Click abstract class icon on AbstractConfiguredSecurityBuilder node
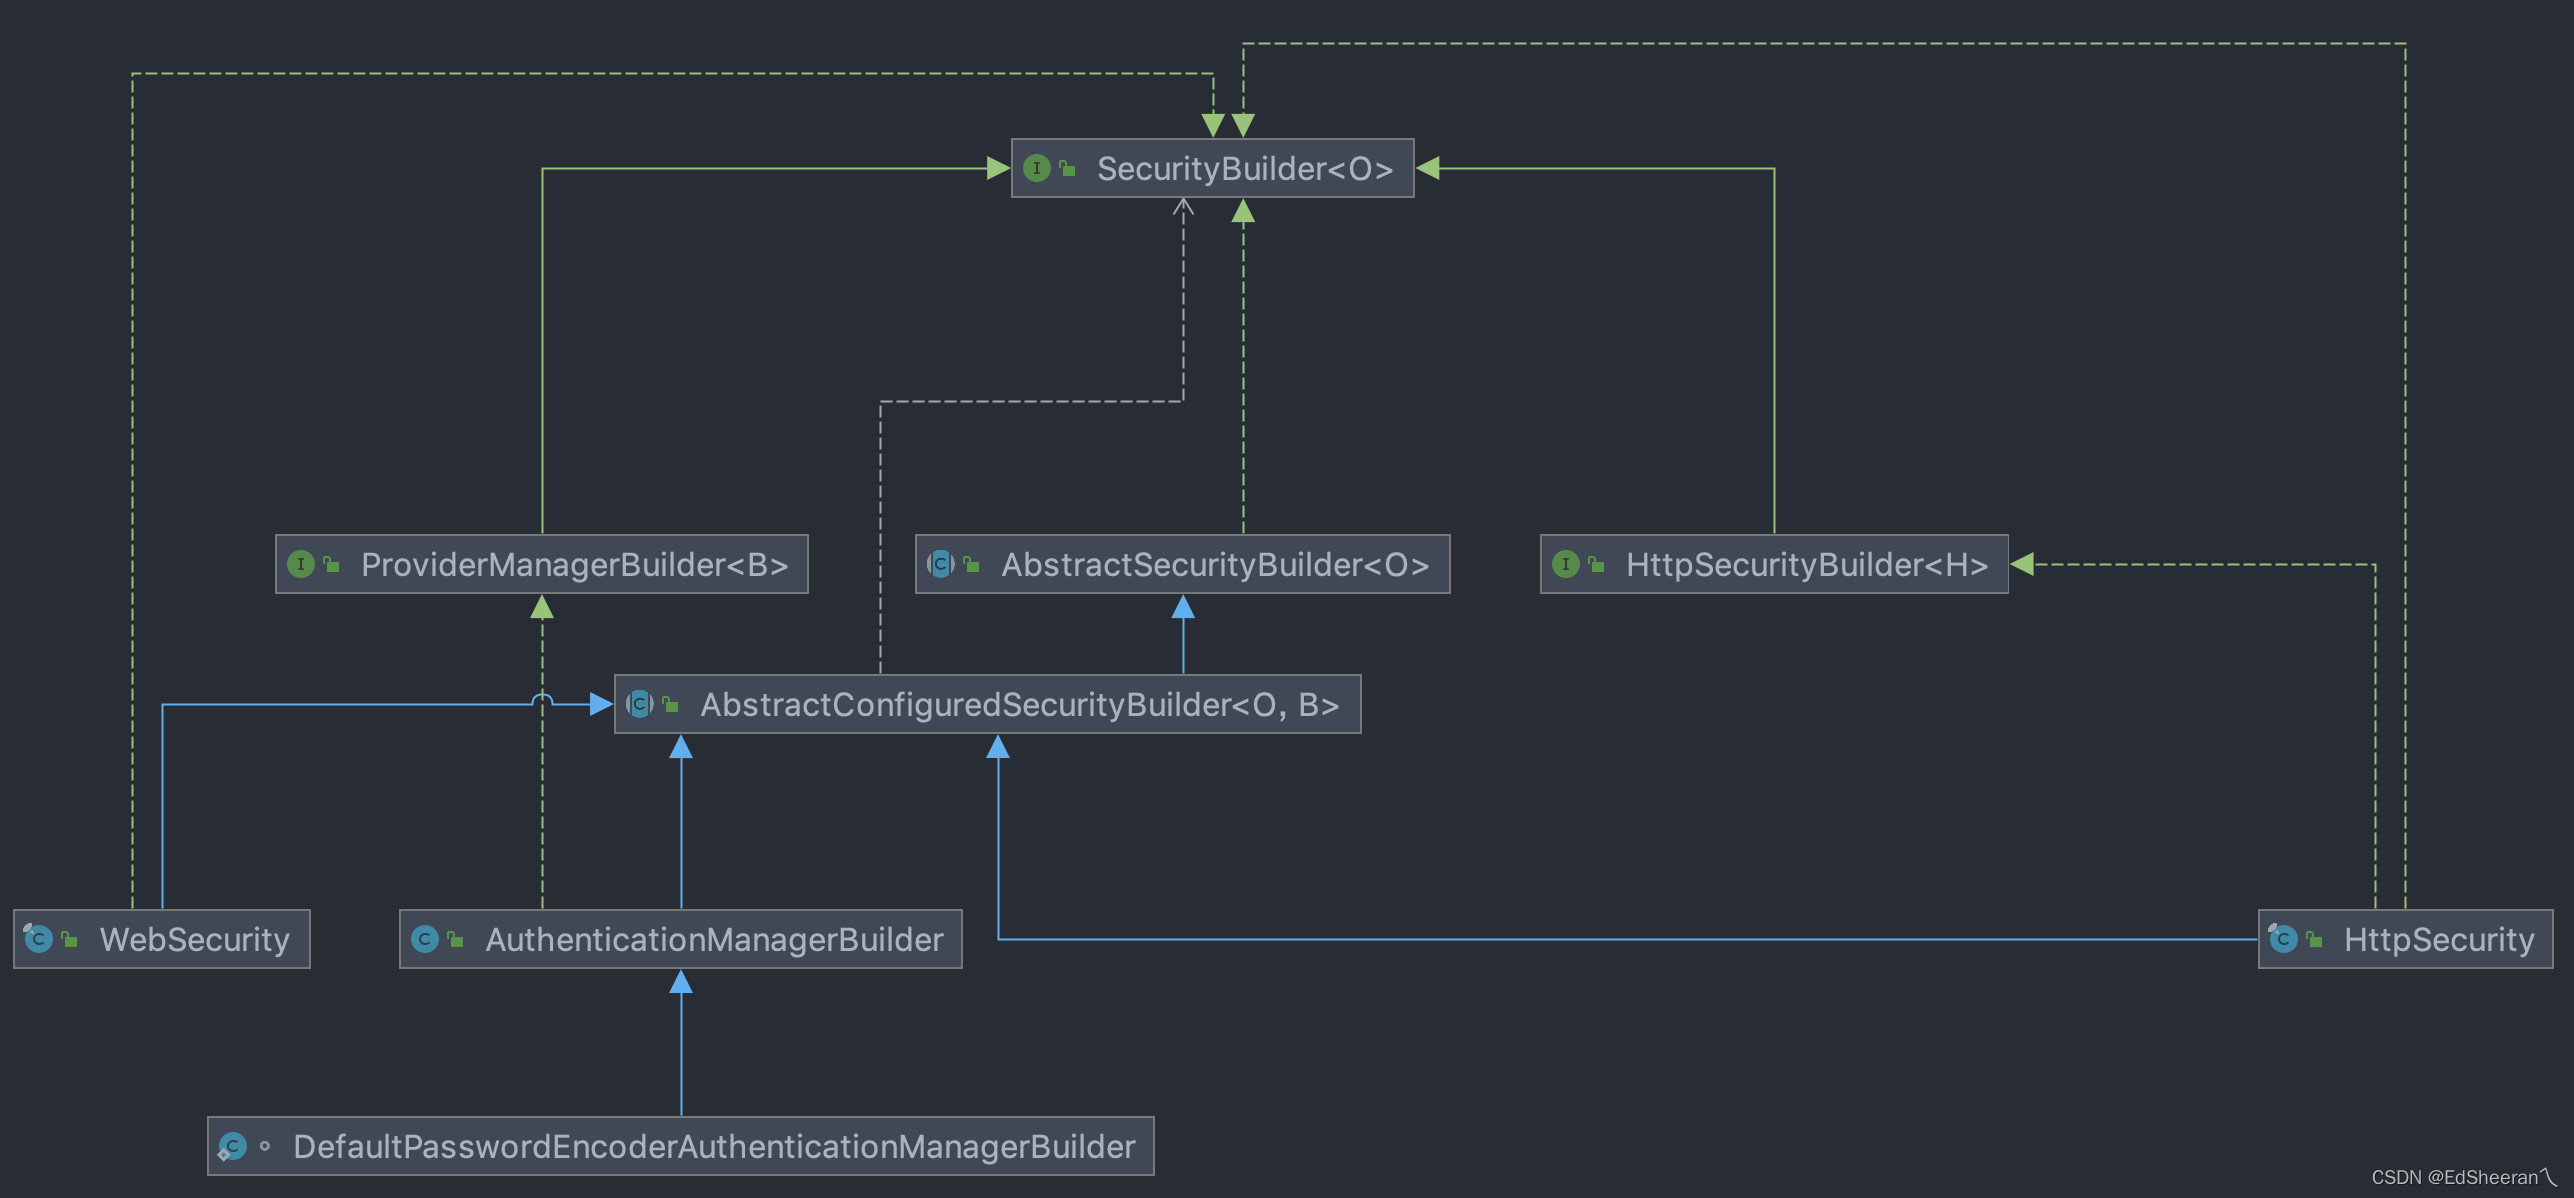This screenshot has height=1198, width=2574. [640, 704]
